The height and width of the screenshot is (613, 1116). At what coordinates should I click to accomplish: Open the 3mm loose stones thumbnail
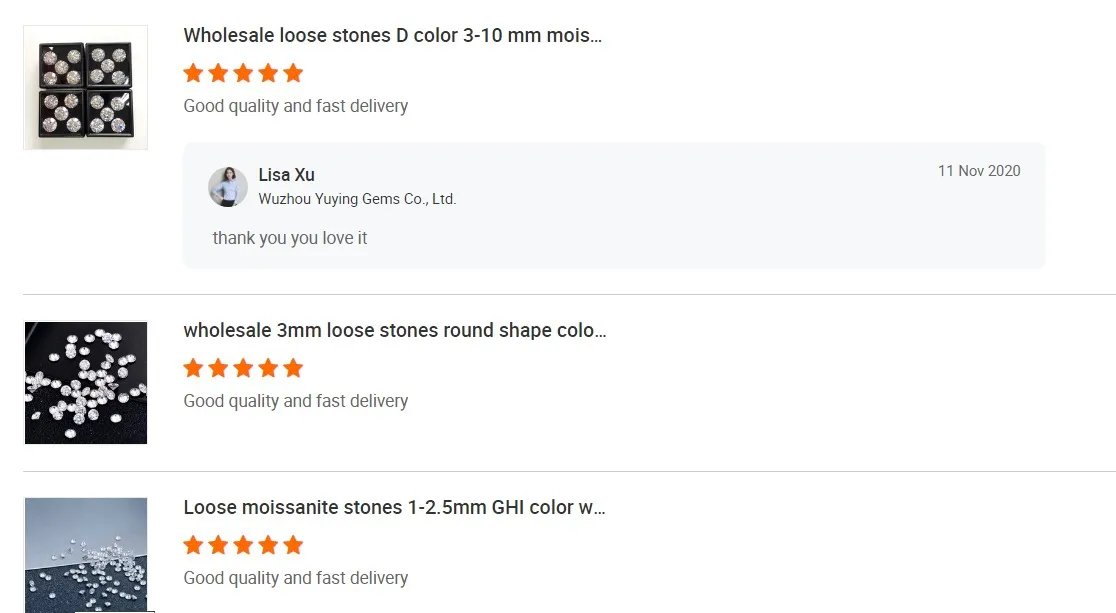(x=86, y=382)
